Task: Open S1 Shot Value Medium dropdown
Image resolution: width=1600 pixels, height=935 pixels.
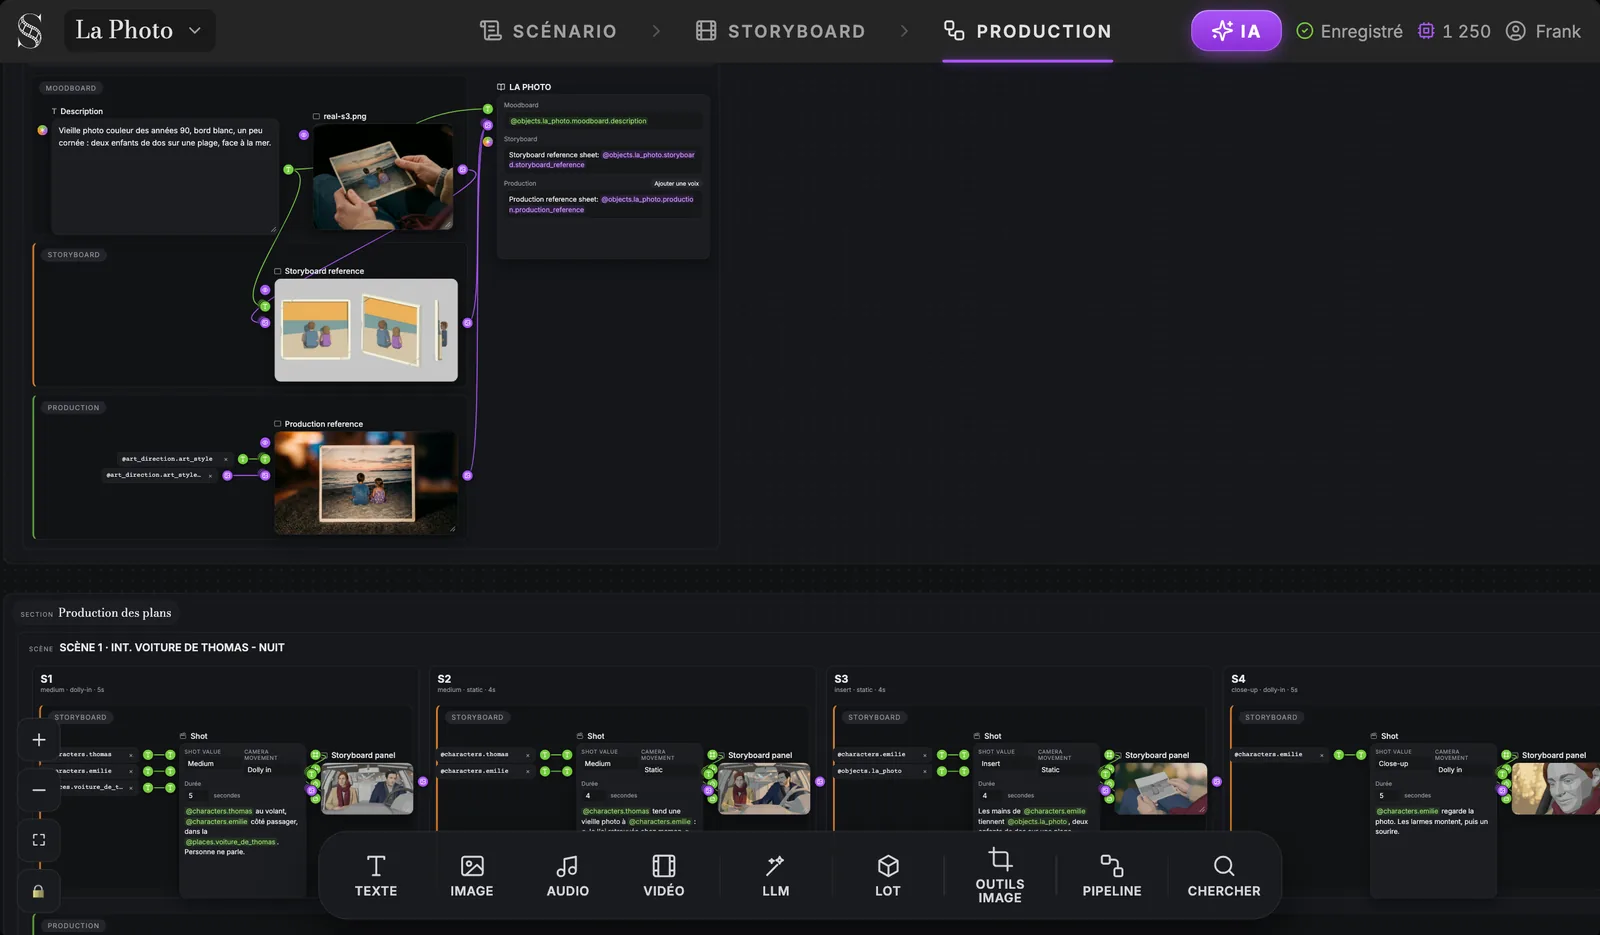Action: 211,763
